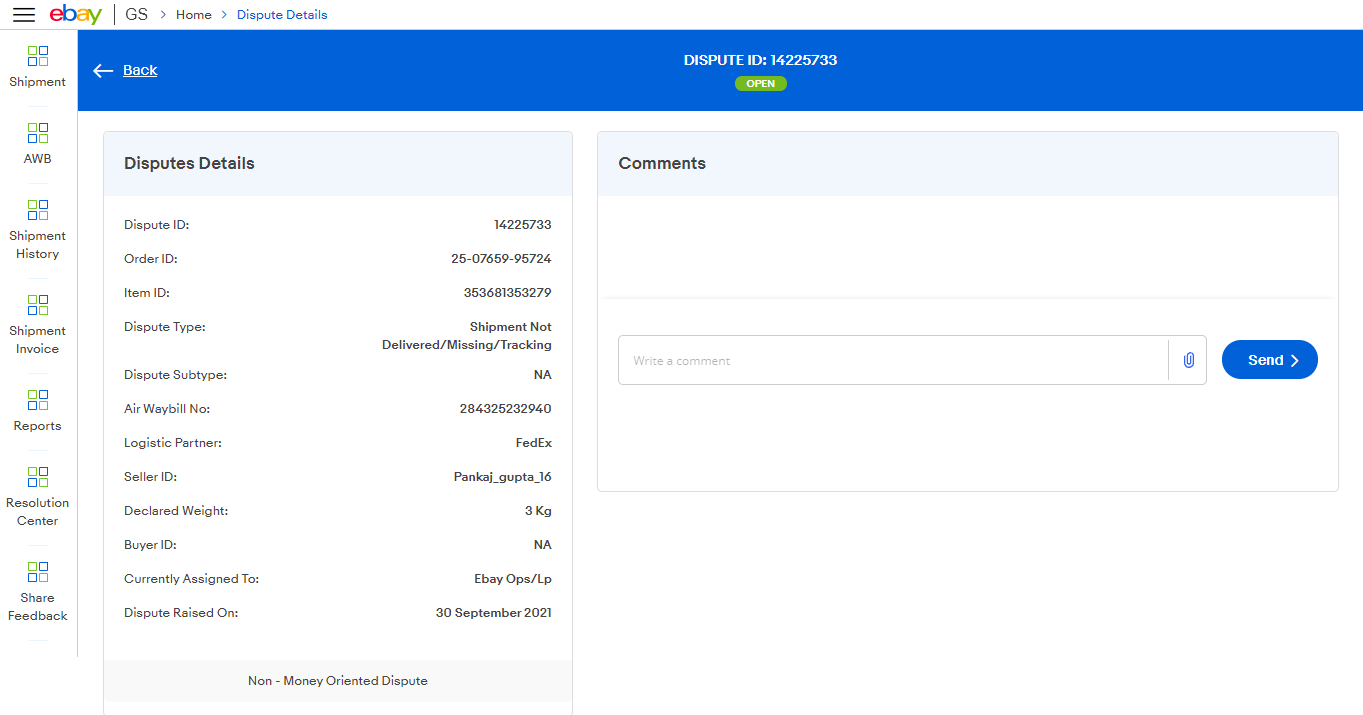Select the Home breadcrumb
Screen dimensions: 1363x715
click(194, 15)
